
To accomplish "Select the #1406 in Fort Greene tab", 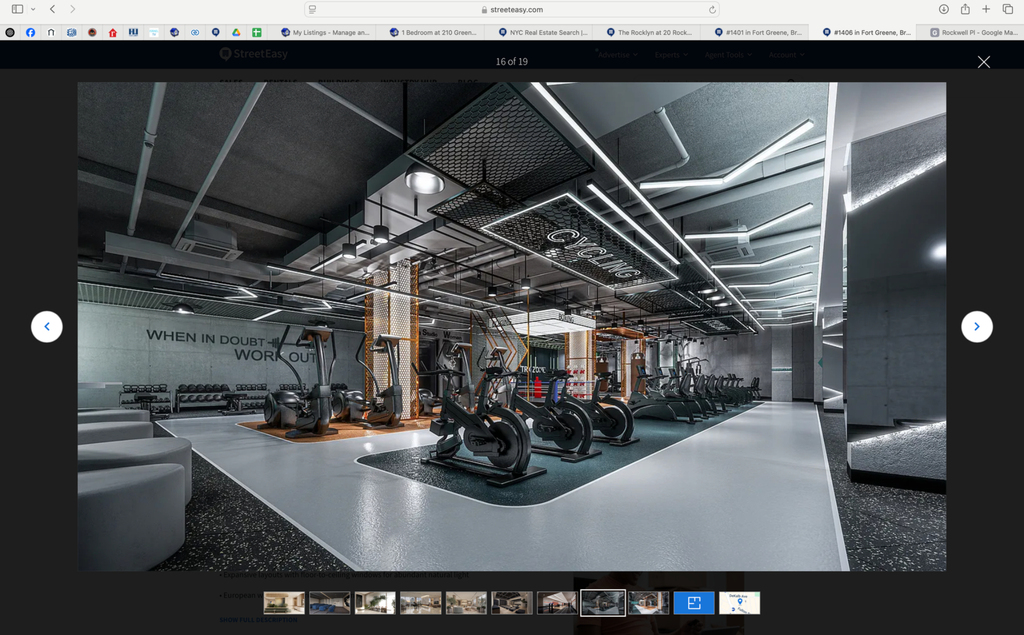I will pos(865,32).
